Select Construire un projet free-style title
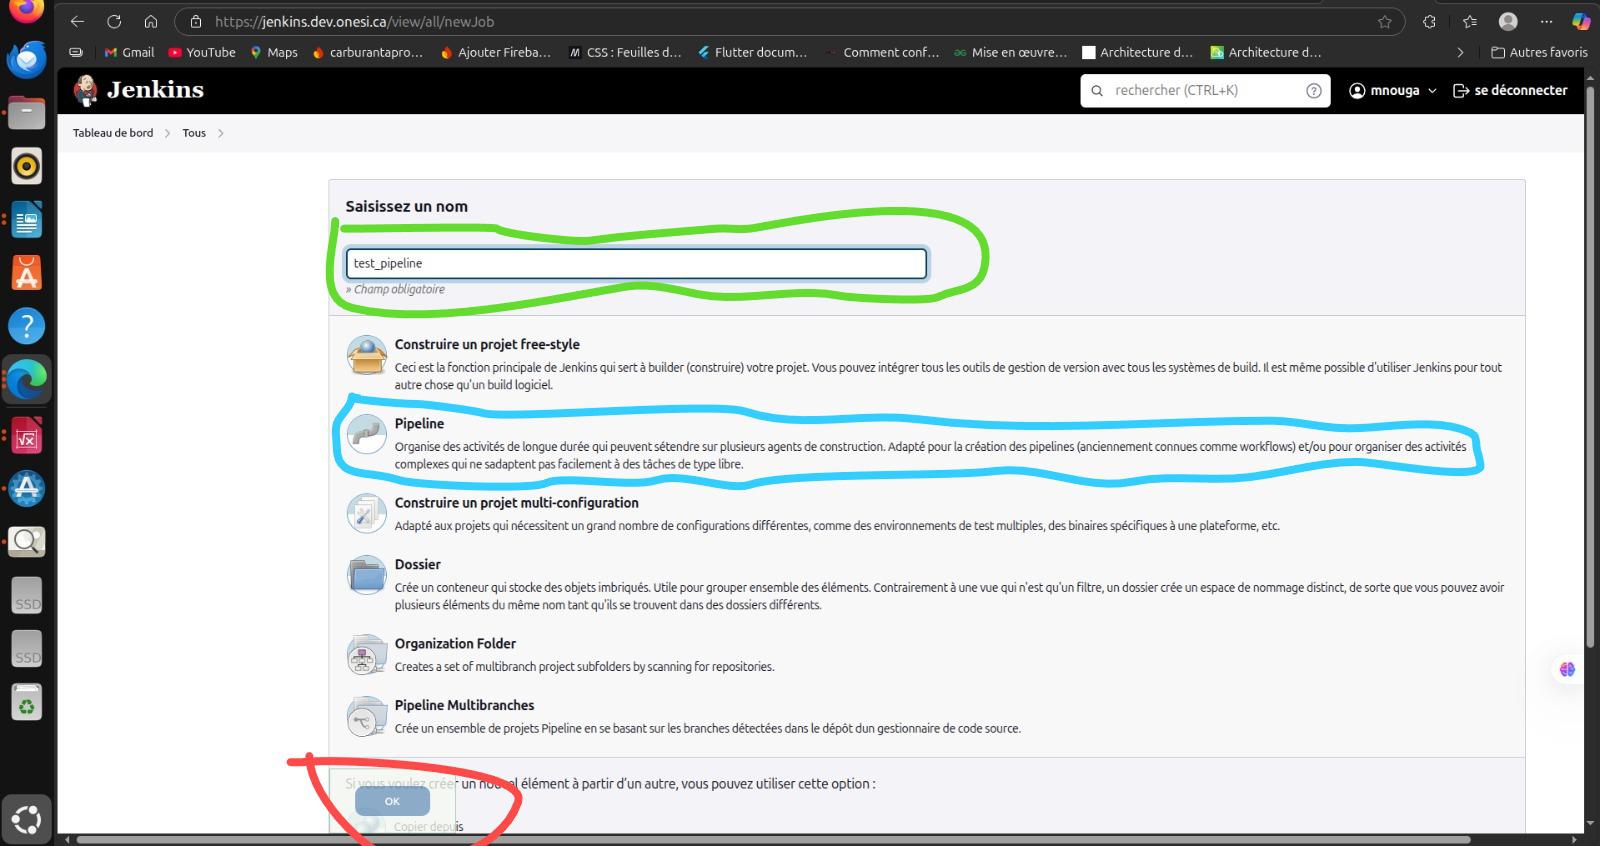This screenshot has width=1600, height=846. tap(487, 344)
